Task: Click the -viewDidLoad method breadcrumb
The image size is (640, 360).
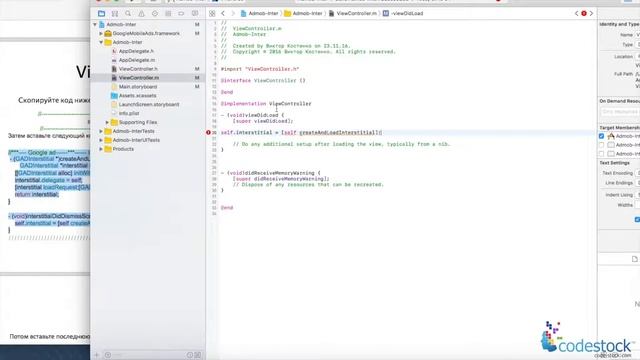Action: pos(403,13)
